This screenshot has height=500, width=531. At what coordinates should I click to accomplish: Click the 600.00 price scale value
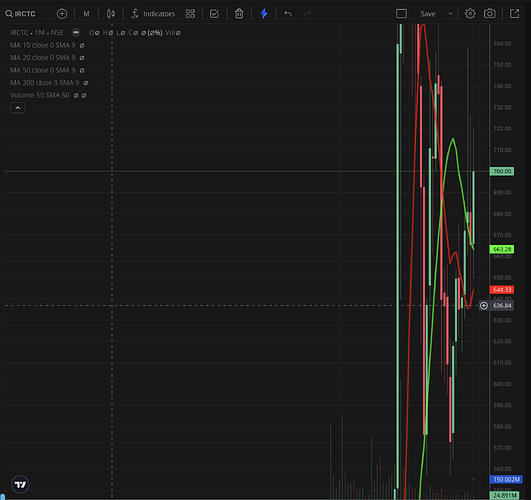tap(502, 384)
